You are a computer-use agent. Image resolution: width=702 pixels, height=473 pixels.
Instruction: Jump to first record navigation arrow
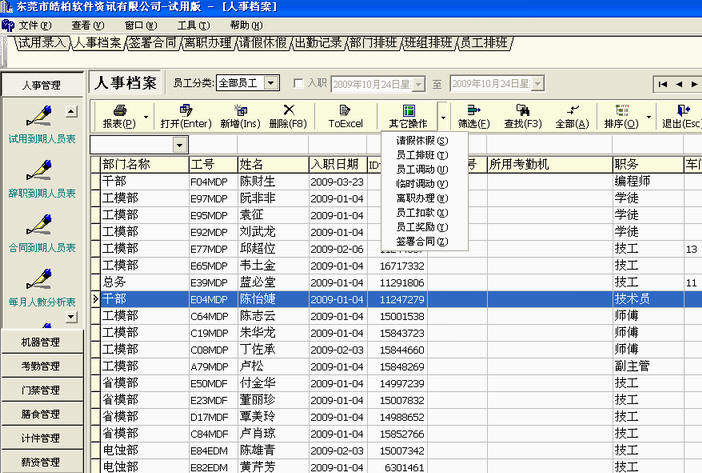663,84
